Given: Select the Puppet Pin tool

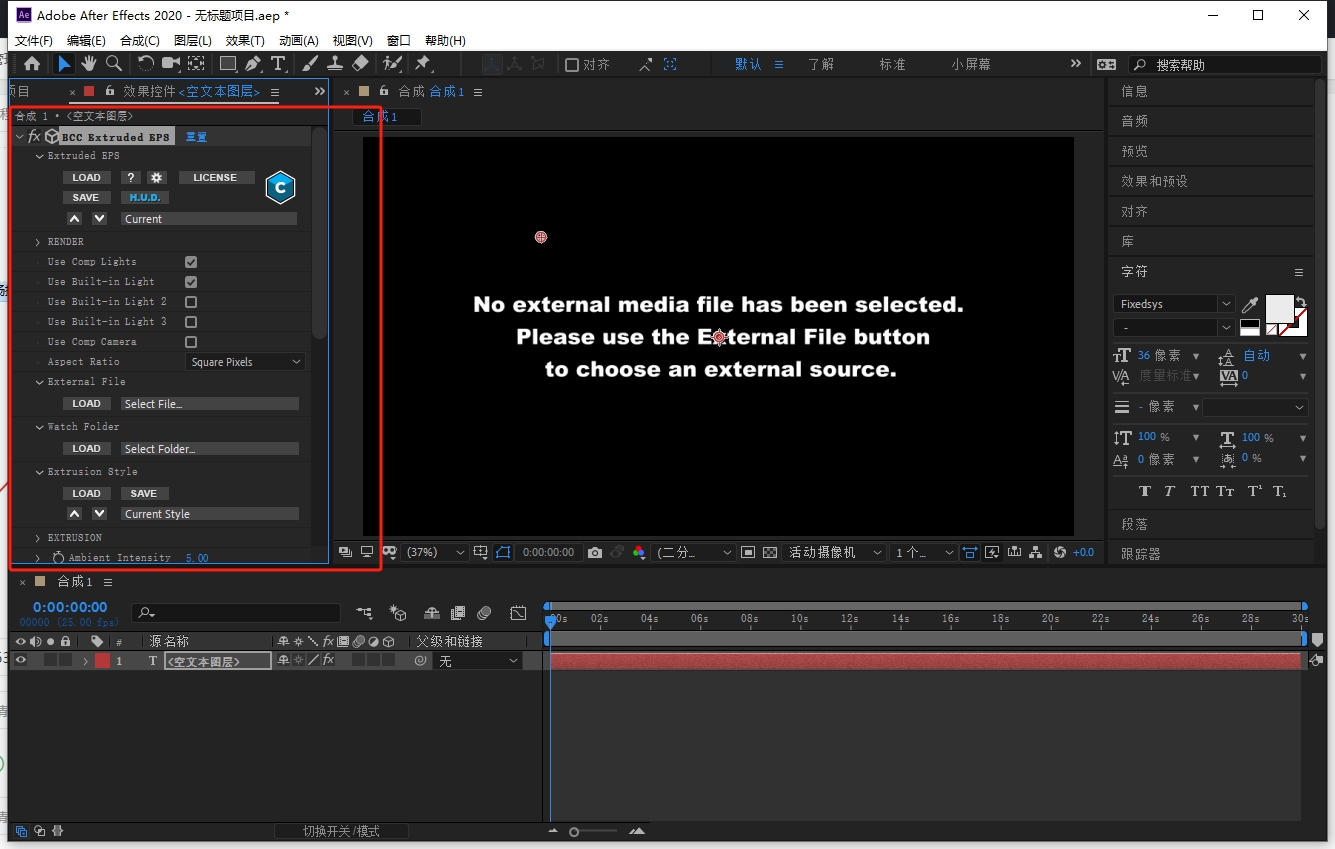Looking at the screenshot, I should coord(422,63).
